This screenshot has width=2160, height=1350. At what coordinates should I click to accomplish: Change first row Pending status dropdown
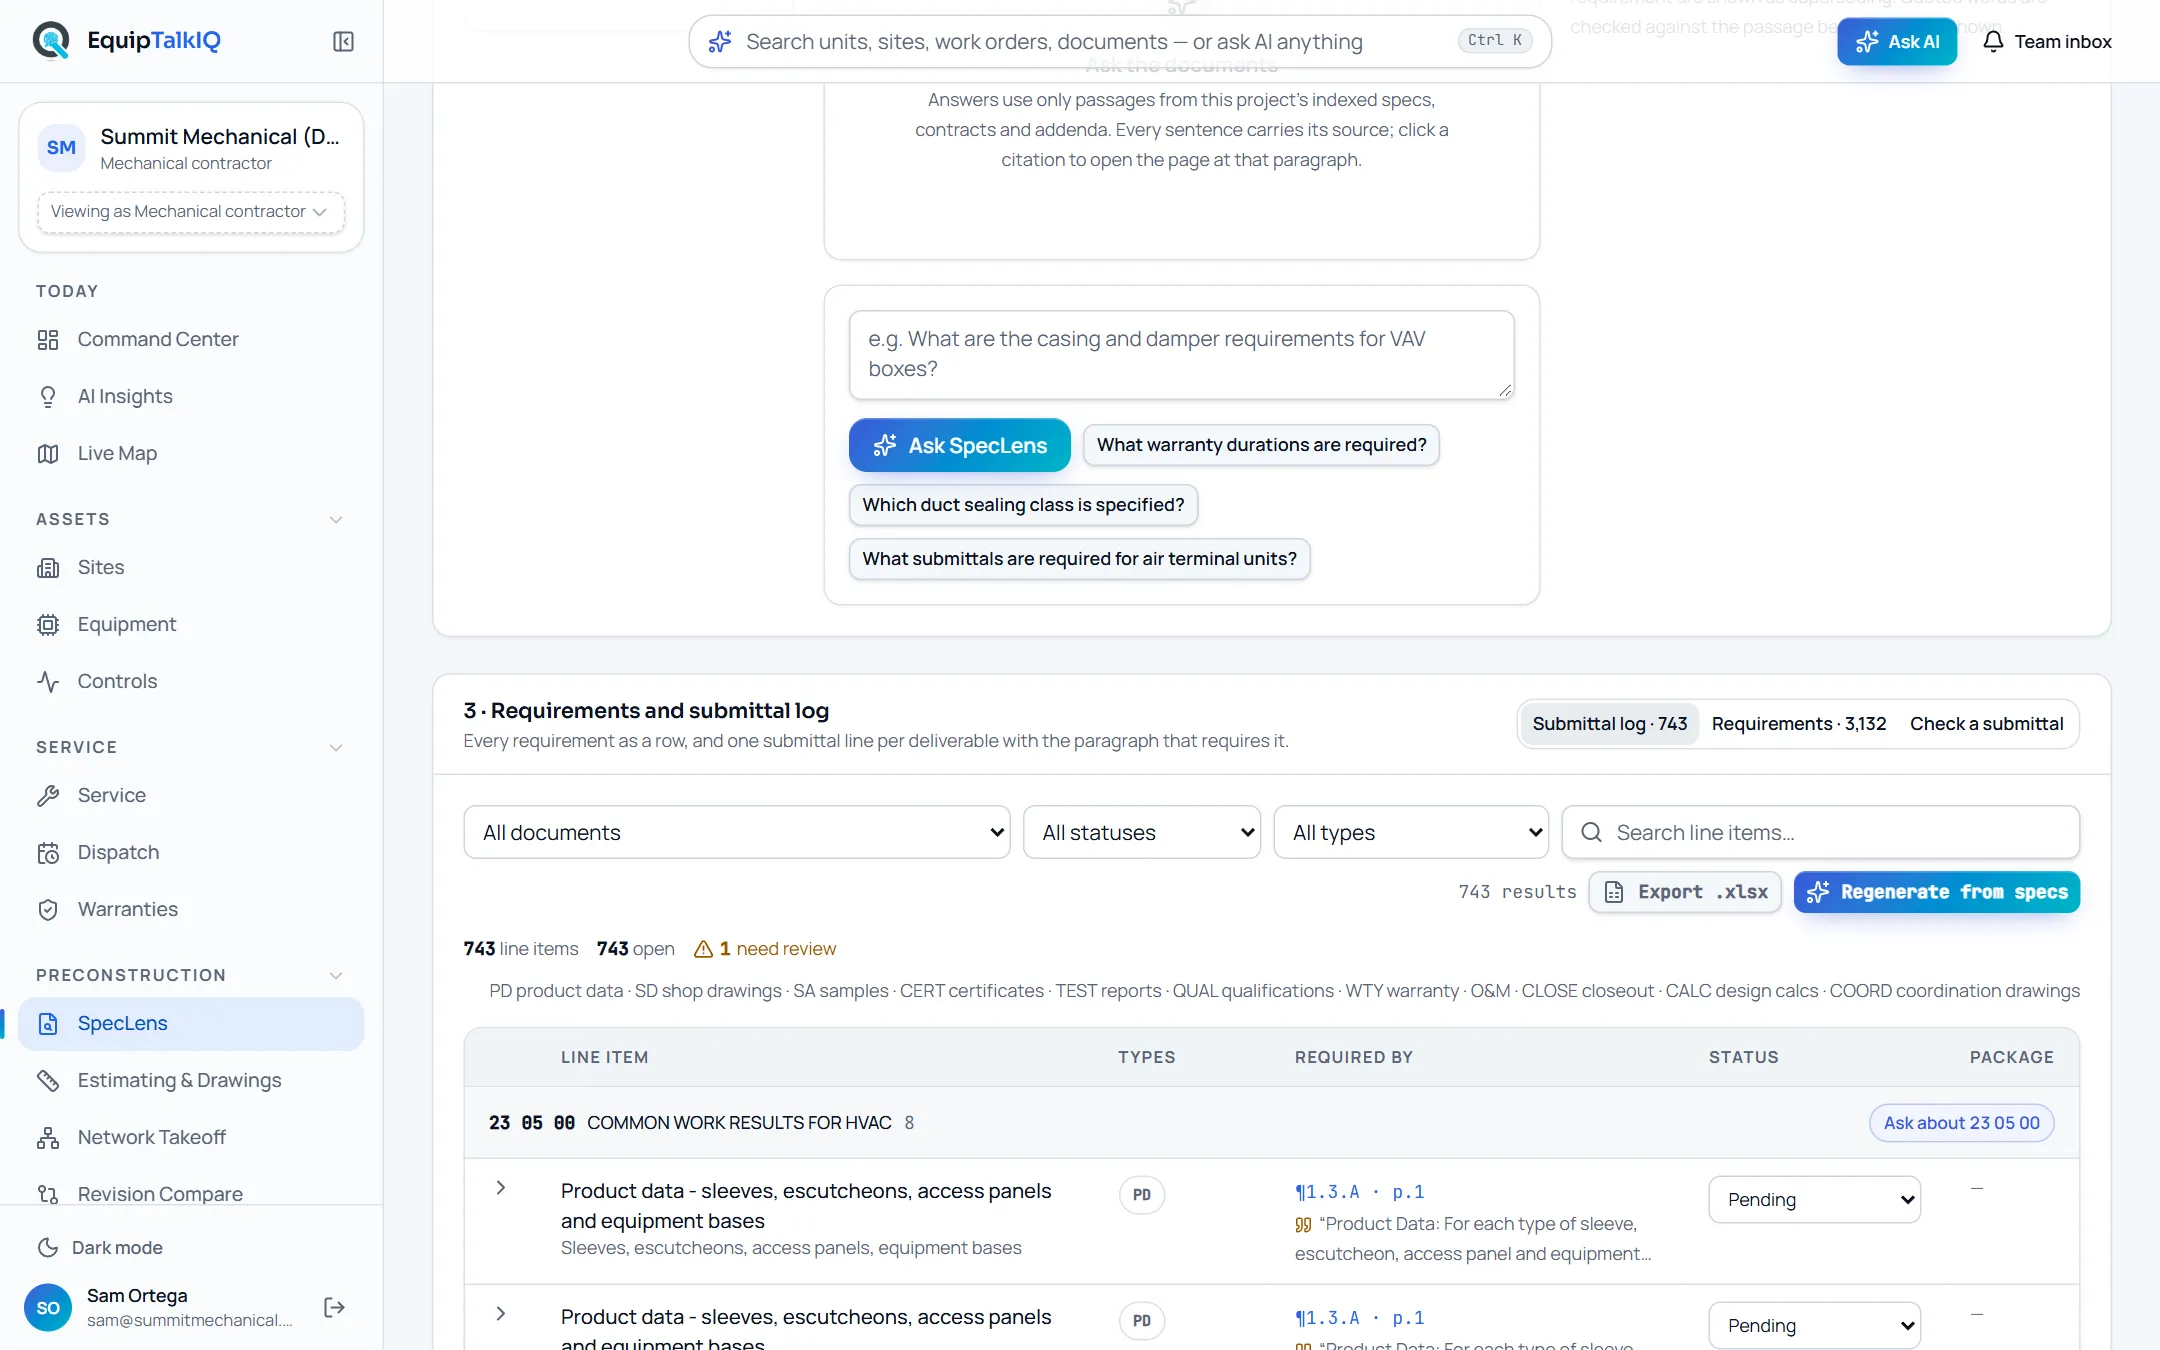click(x=1815, y=1199)
